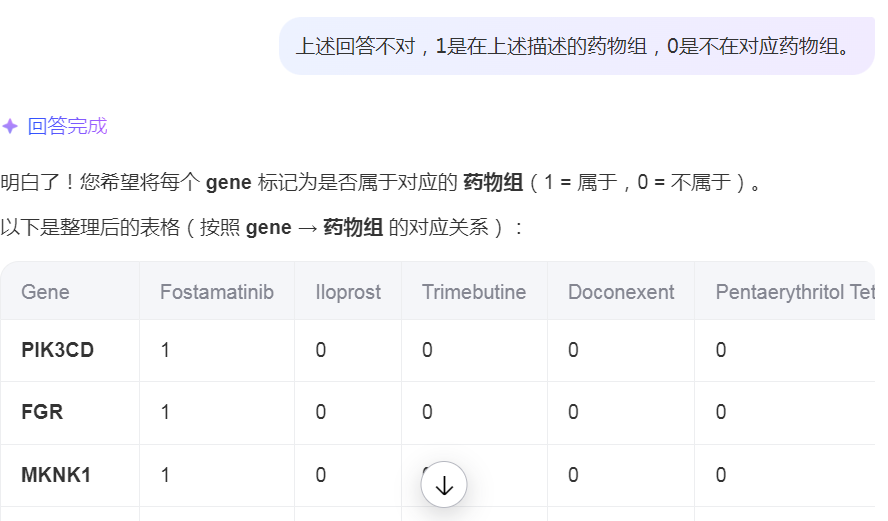Click the Pentaerythritol column header
Screen dimensions: 888x521
(x=794, y=292)
